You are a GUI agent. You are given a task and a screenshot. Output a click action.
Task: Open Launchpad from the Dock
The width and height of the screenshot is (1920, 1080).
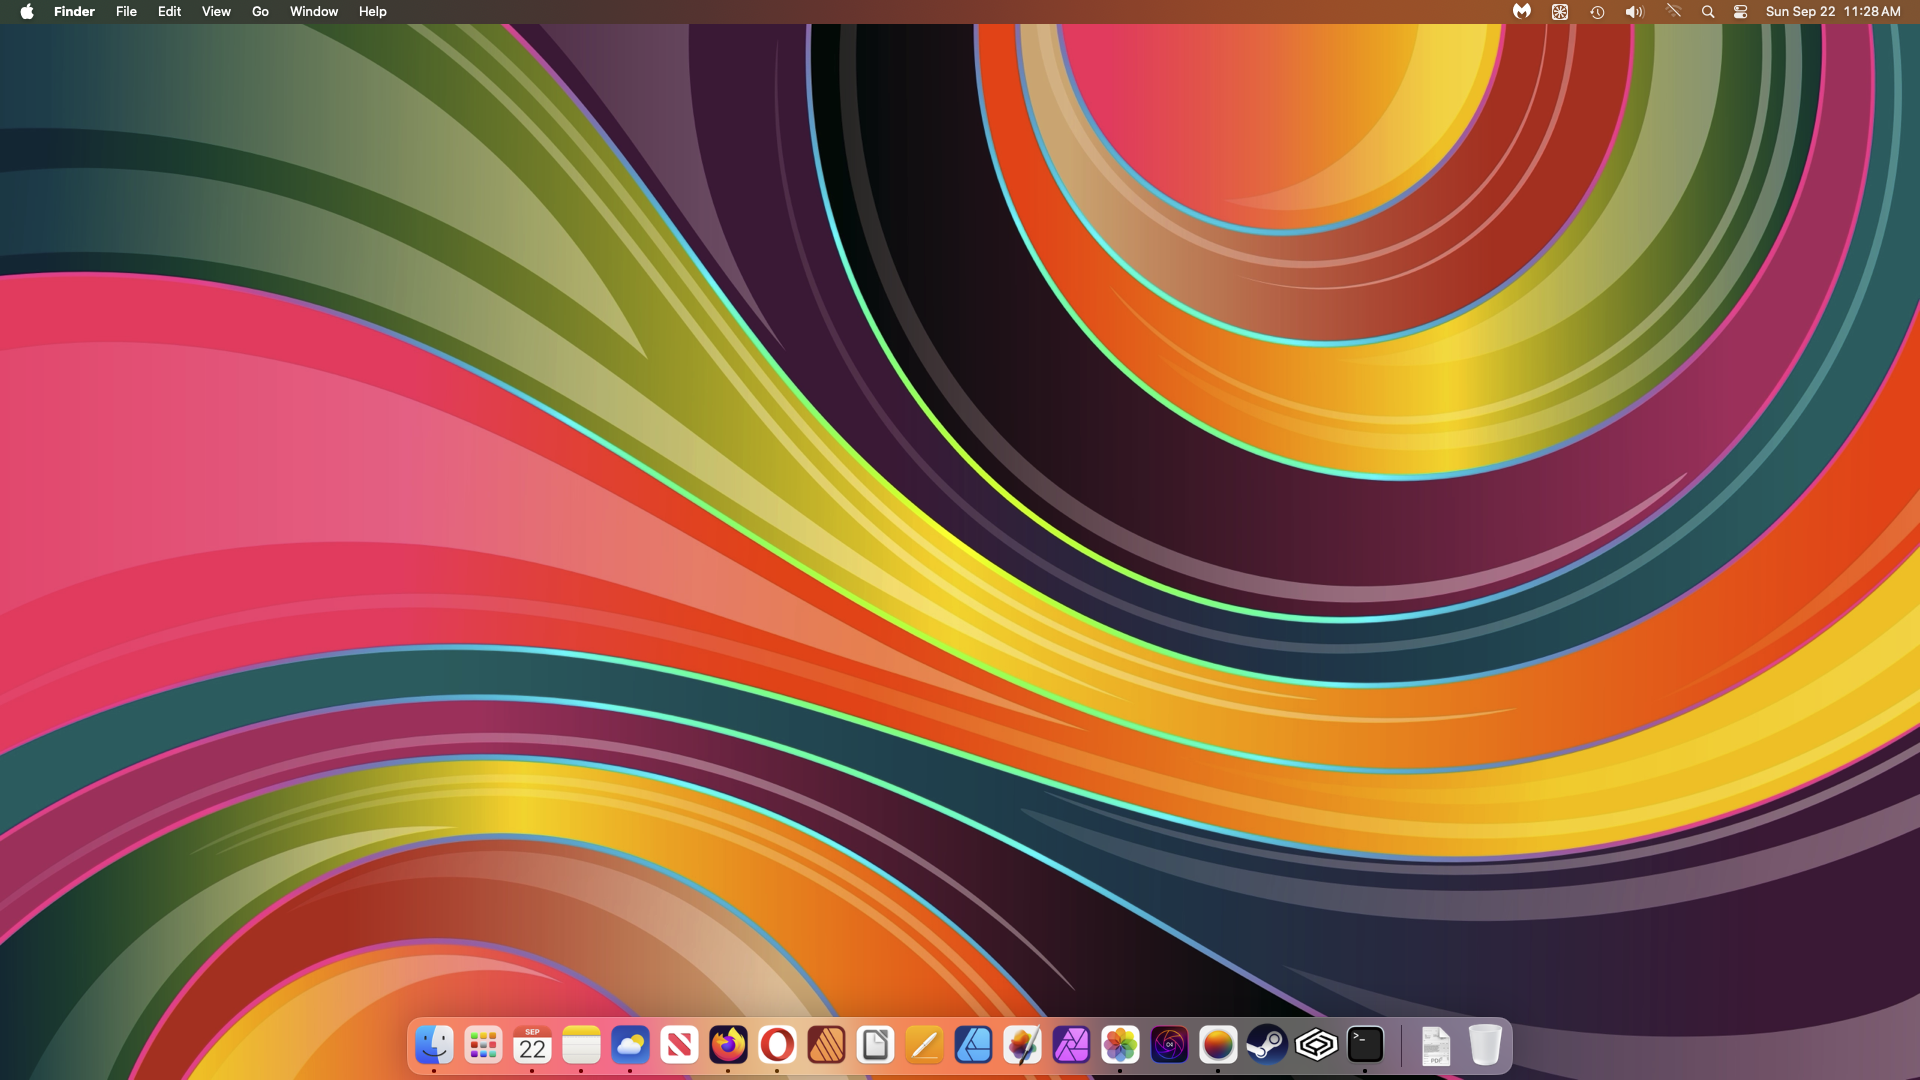click(483, 1045)
